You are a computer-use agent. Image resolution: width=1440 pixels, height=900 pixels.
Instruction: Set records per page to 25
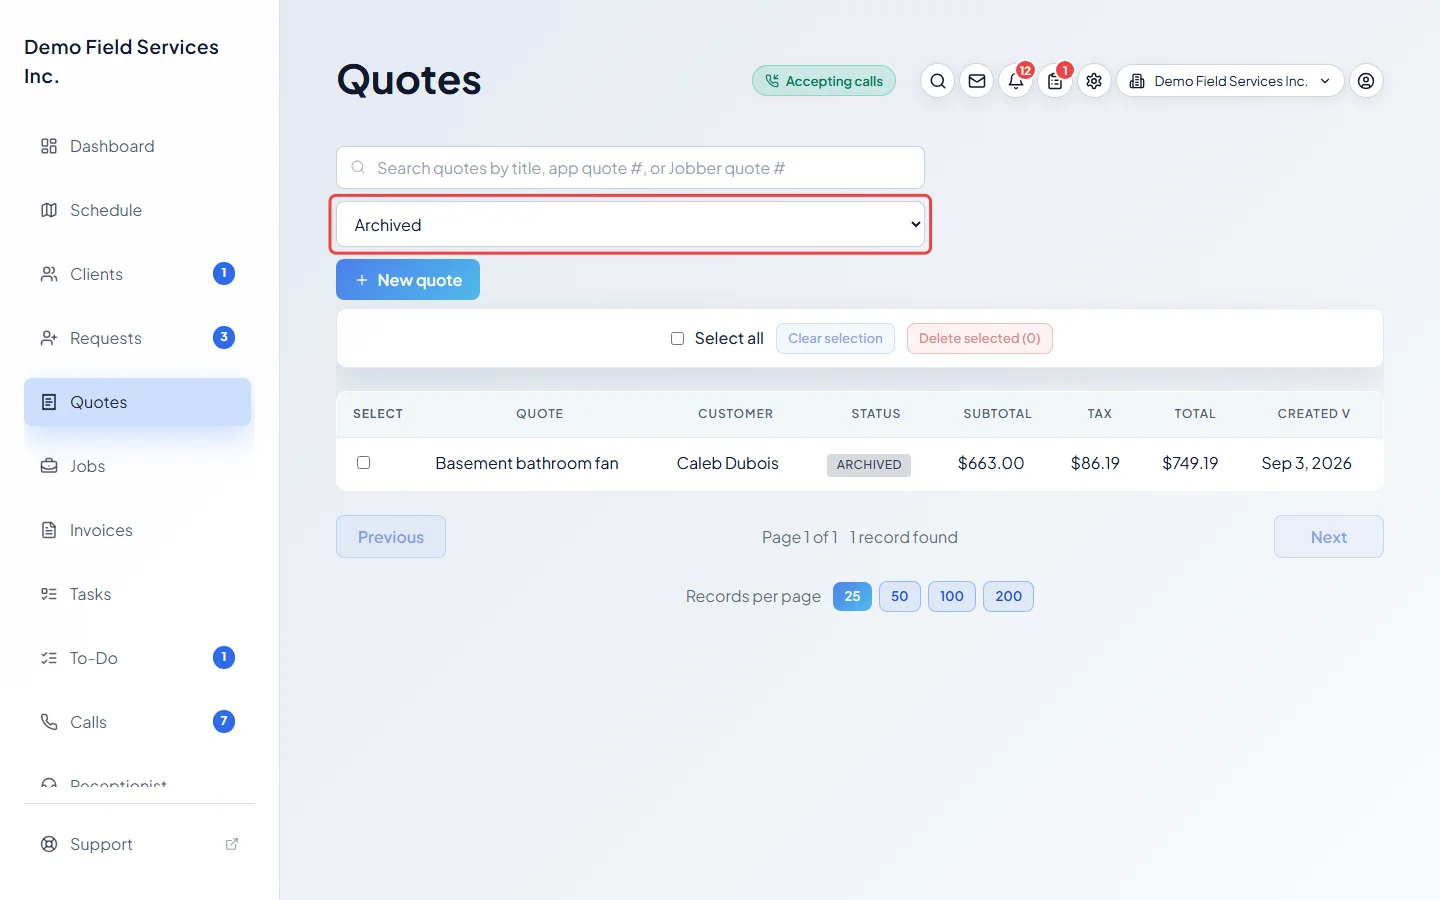tap(852, 597)
